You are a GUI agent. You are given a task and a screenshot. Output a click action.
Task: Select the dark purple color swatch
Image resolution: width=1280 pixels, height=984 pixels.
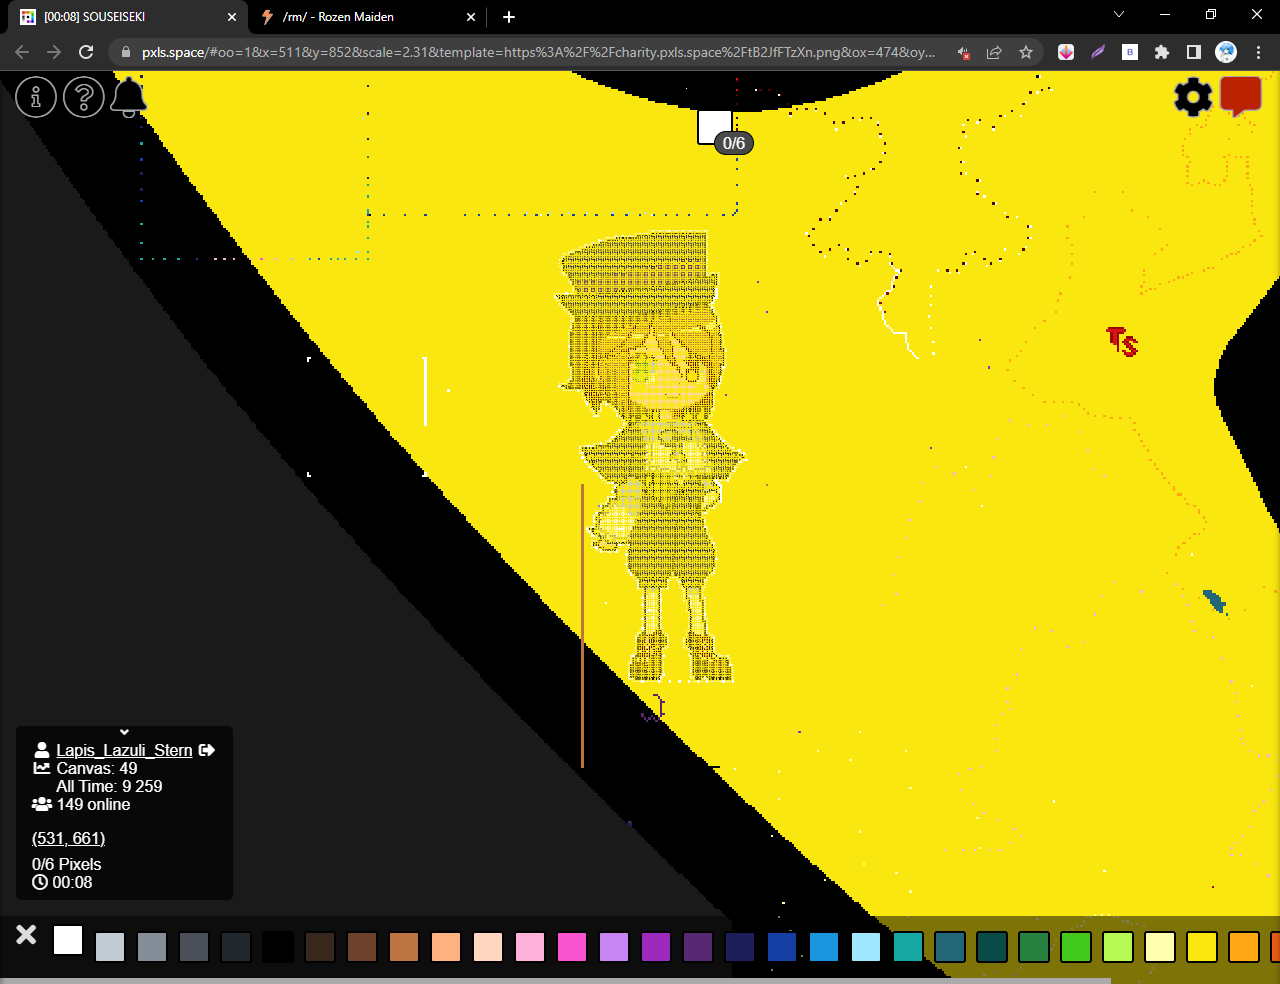pyautogui.click(x=698, y=947)
